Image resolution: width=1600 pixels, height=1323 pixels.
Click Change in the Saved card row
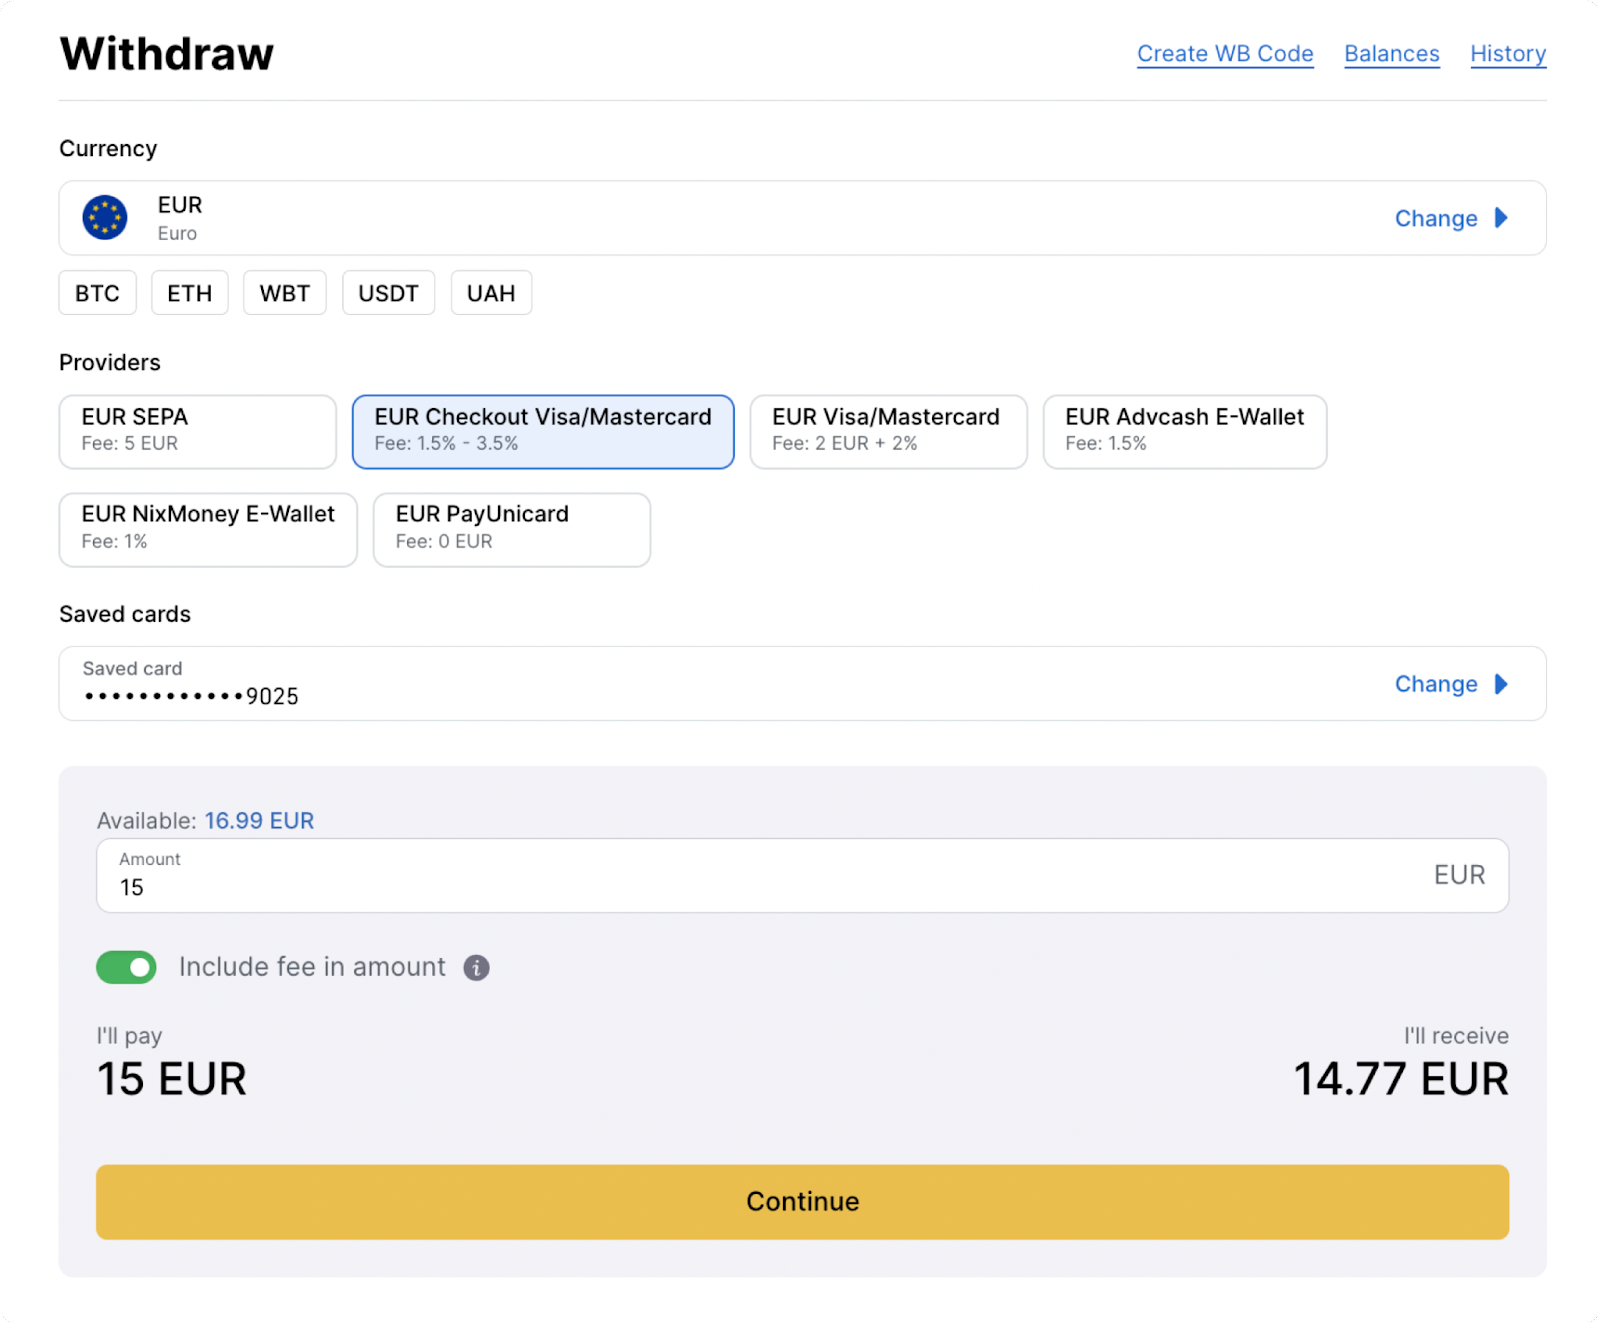coord(1436,684)
